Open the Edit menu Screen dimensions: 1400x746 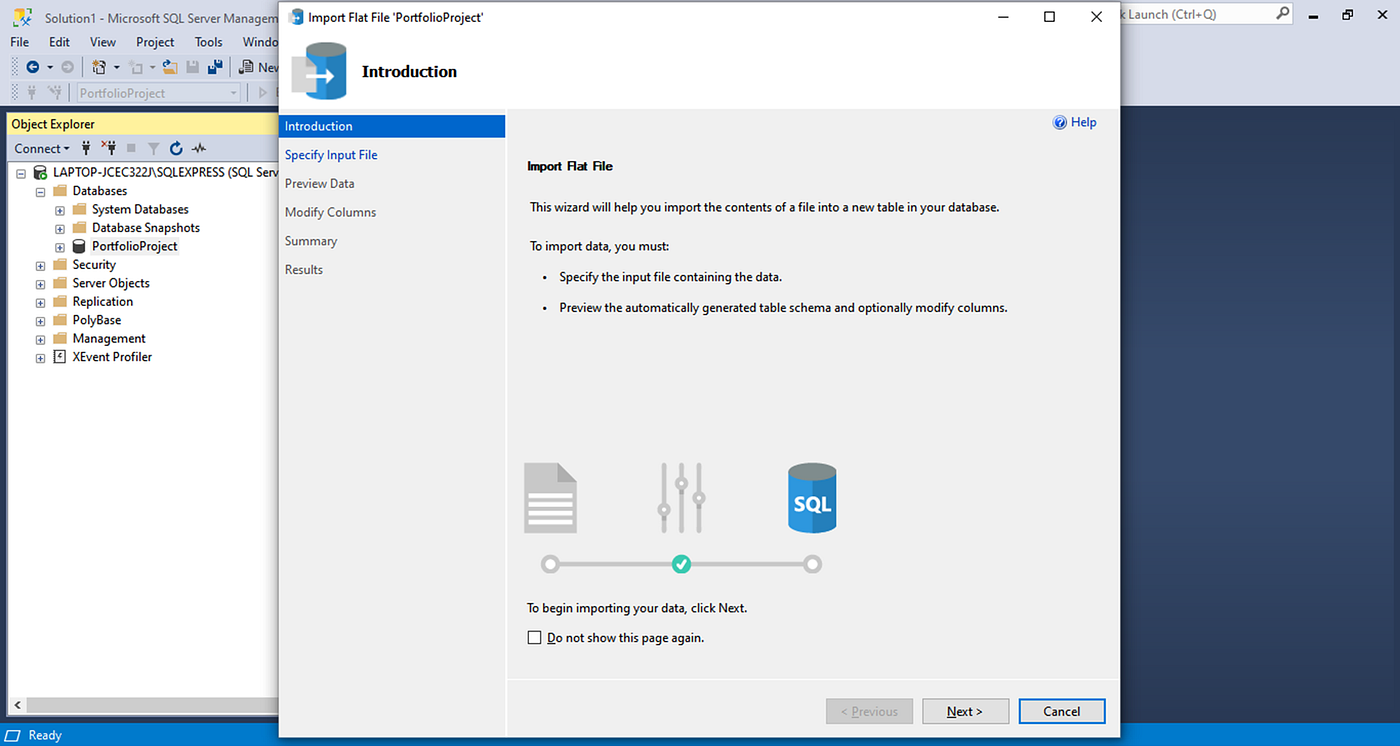coord(60,42)
